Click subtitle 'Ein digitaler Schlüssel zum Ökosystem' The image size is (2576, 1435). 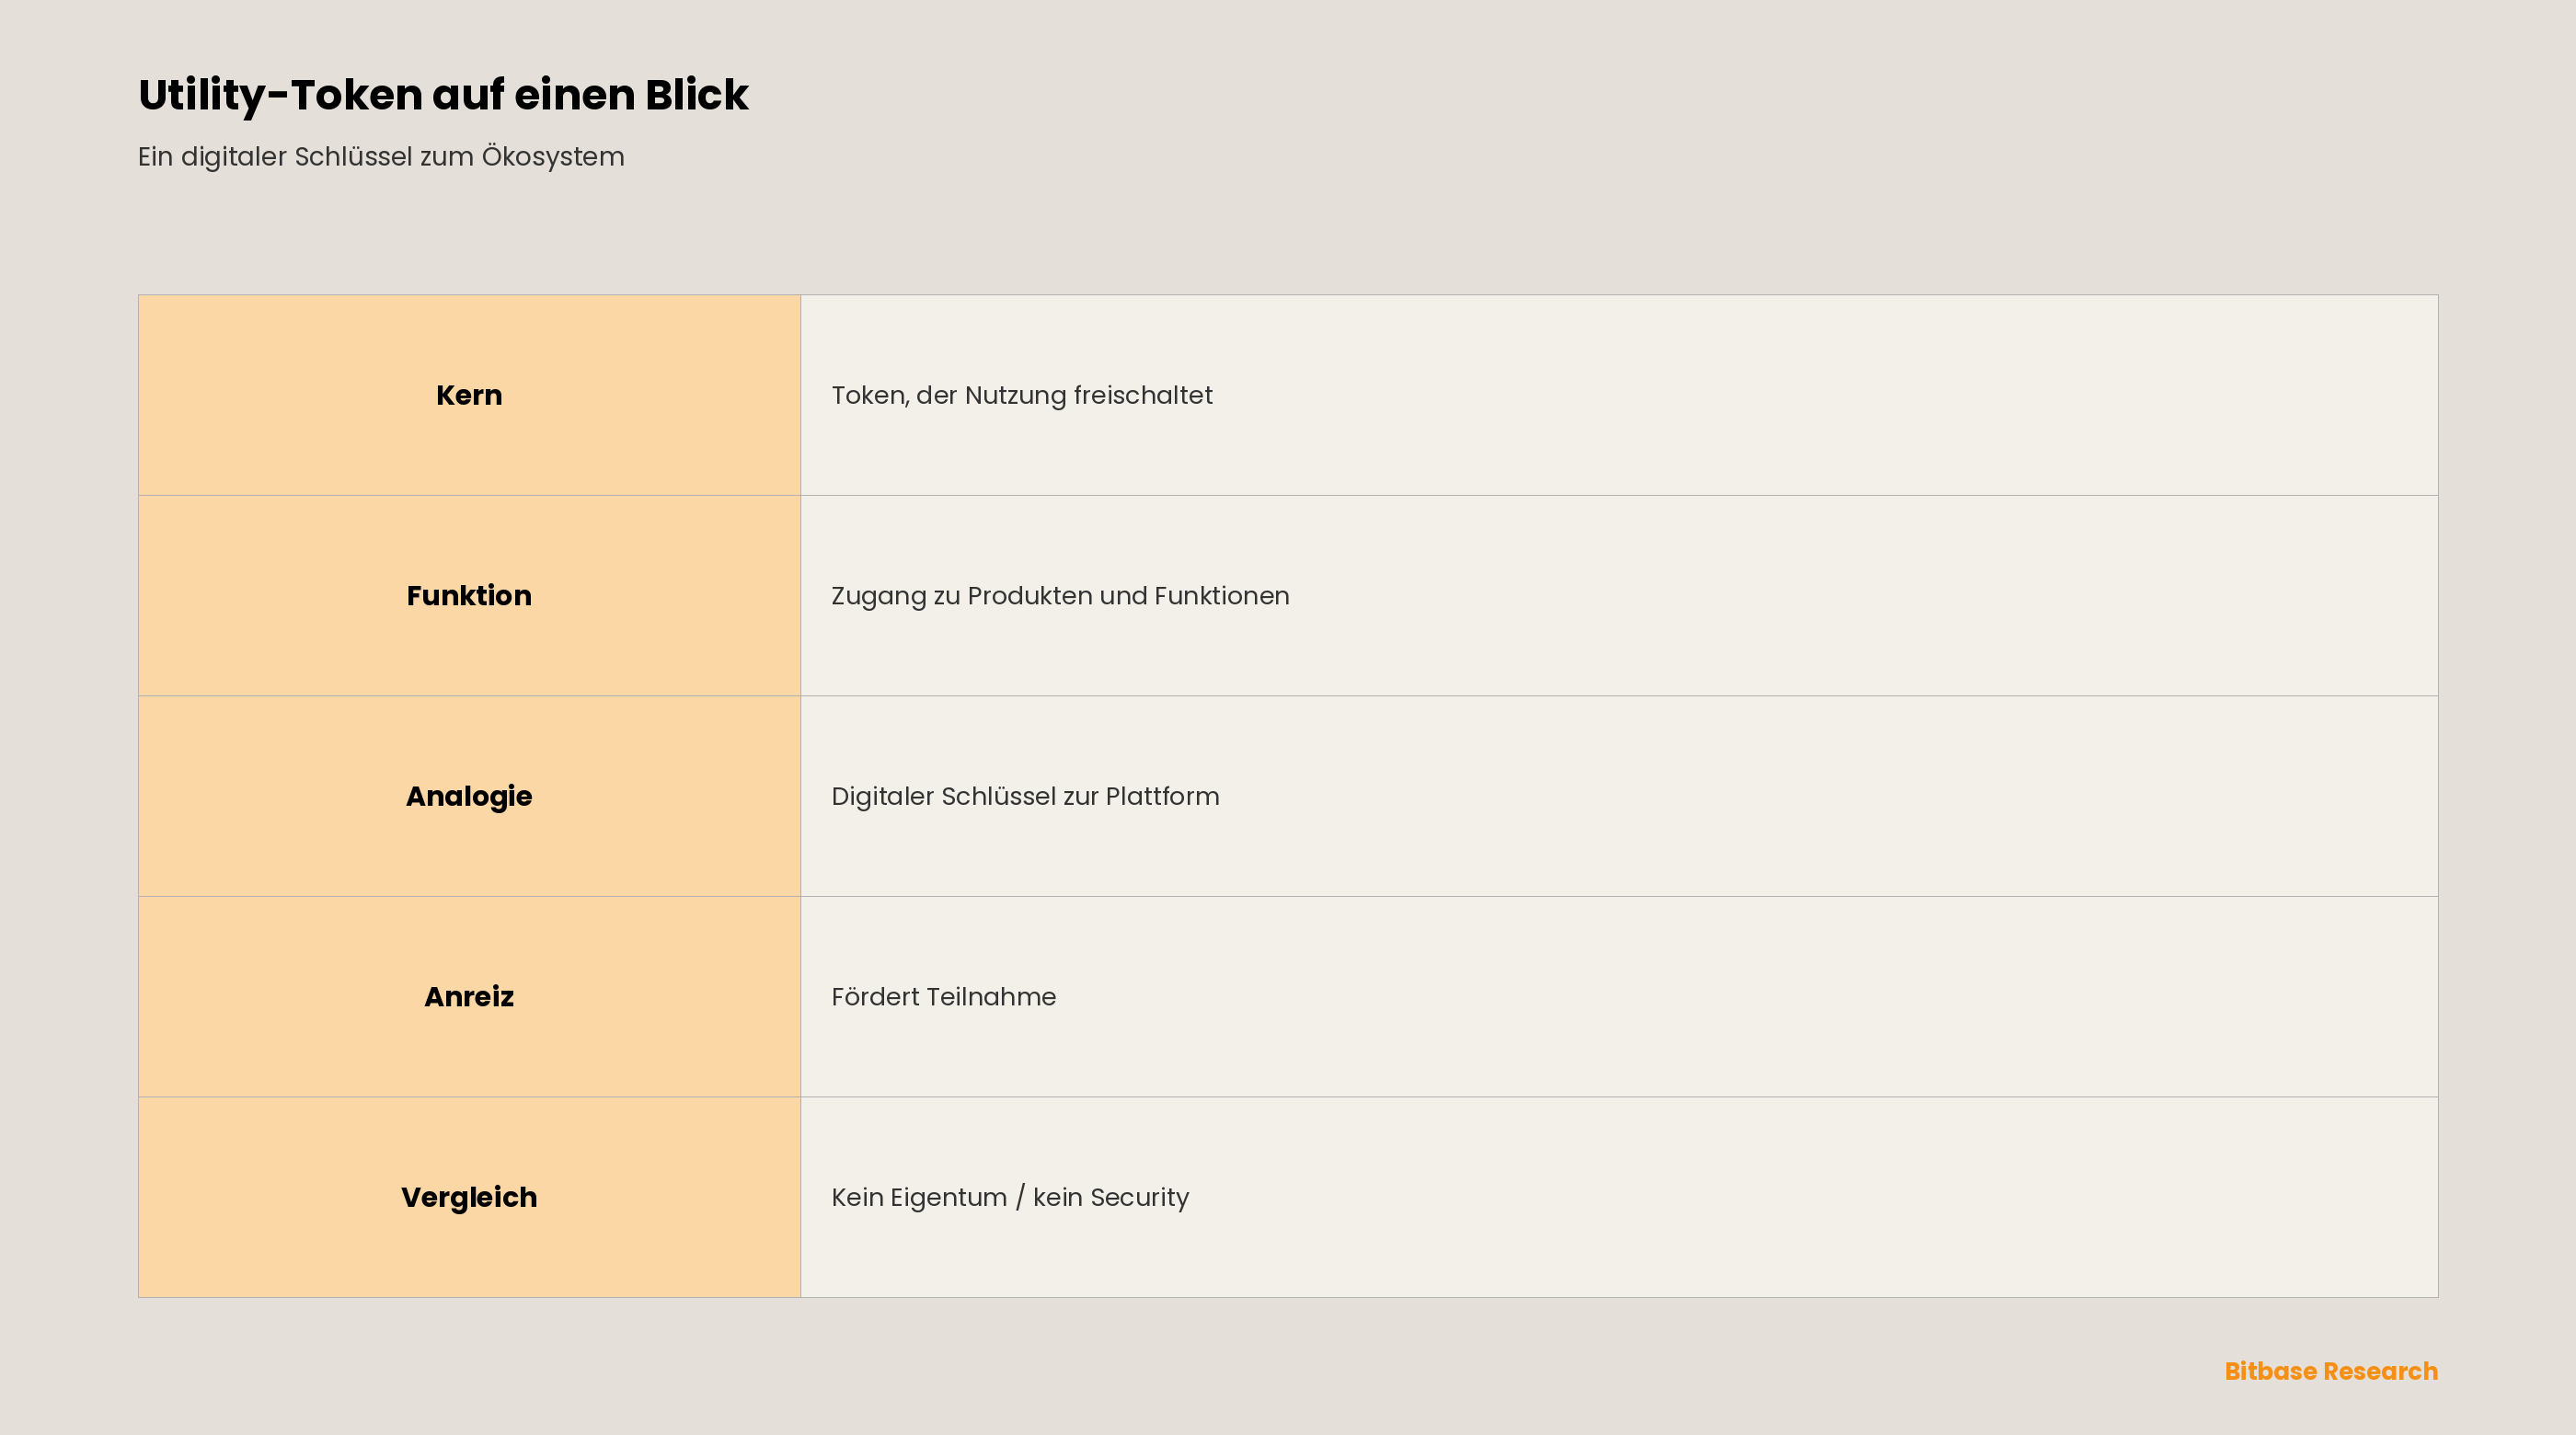[x=381, y=157]
